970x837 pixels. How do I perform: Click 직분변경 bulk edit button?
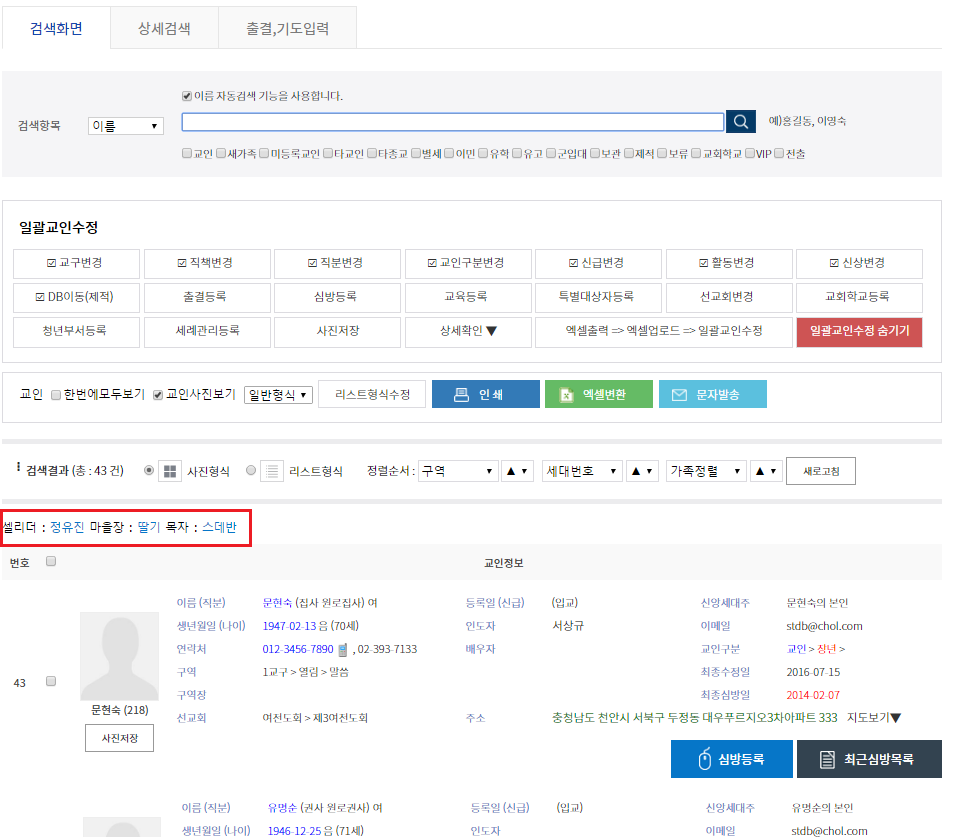coord(337,264)
